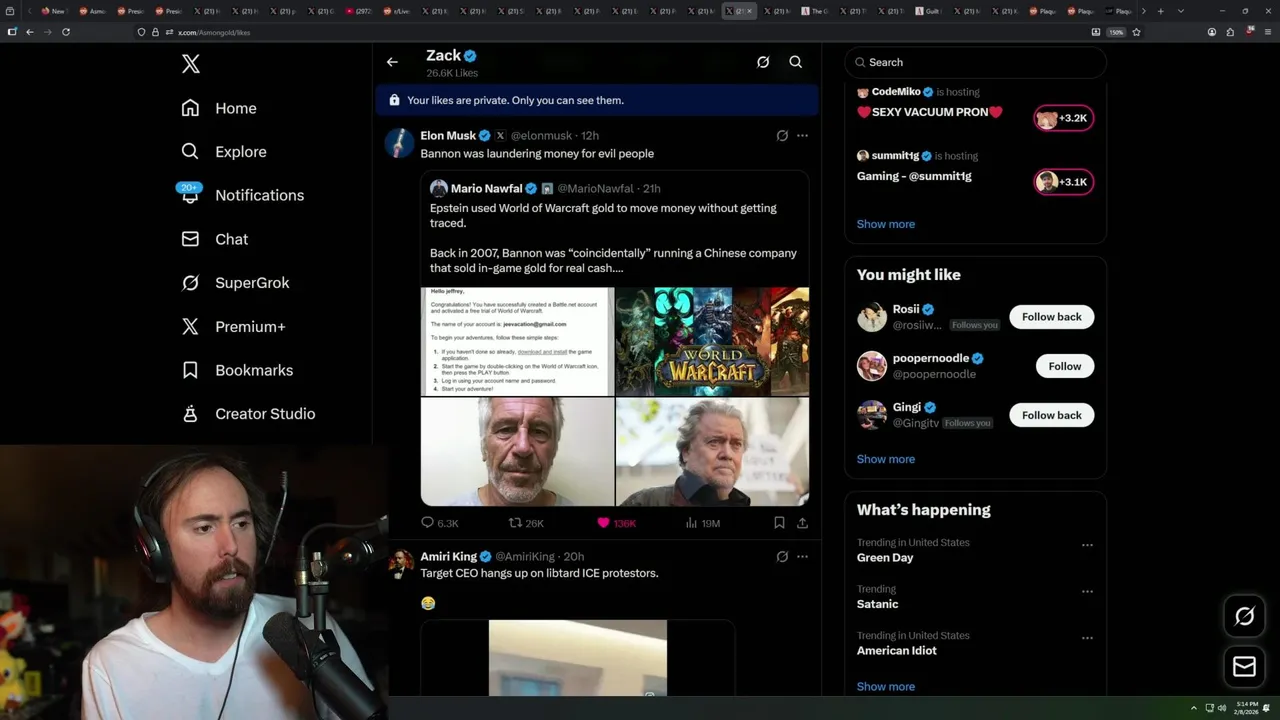The height and width of the screenshot is (720, 1280).
Task: Click share icon on Elon Musk post
Action: 802,523
